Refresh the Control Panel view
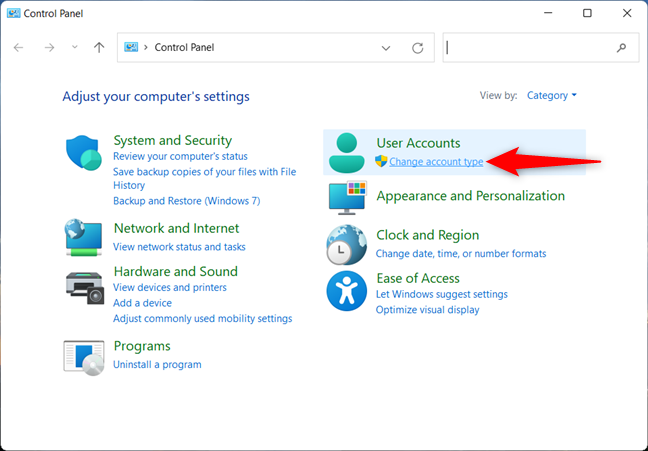The image size is (648, 451). (417, 48)
